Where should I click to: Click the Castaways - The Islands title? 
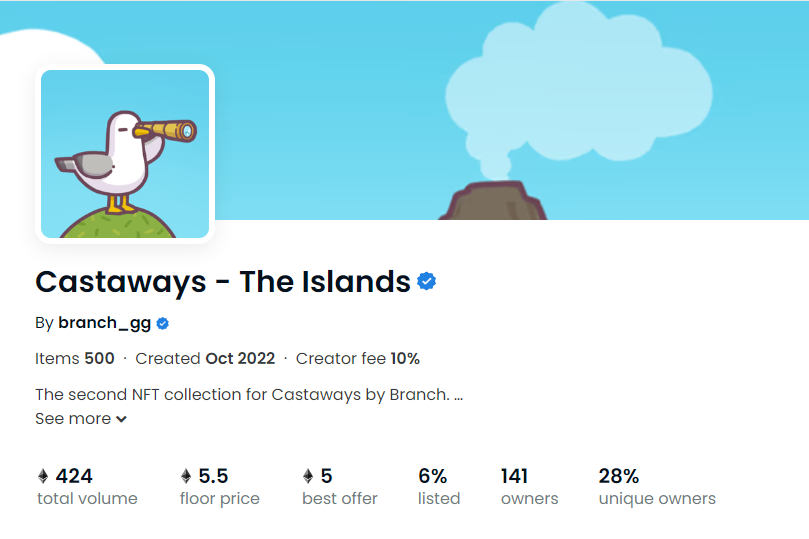pos(223,282)
